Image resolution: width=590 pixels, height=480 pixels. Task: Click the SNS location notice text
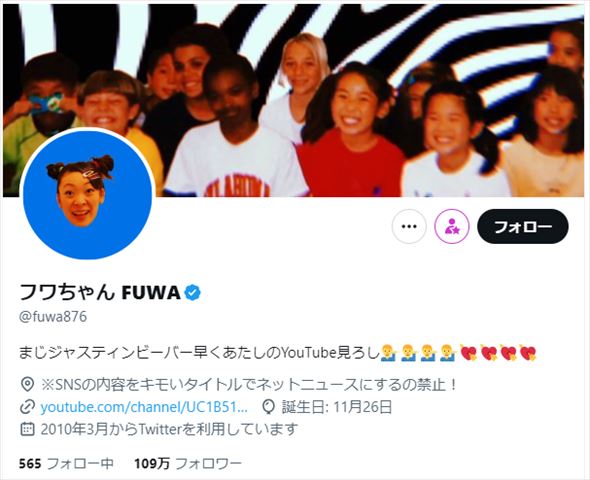coord(249,384)
